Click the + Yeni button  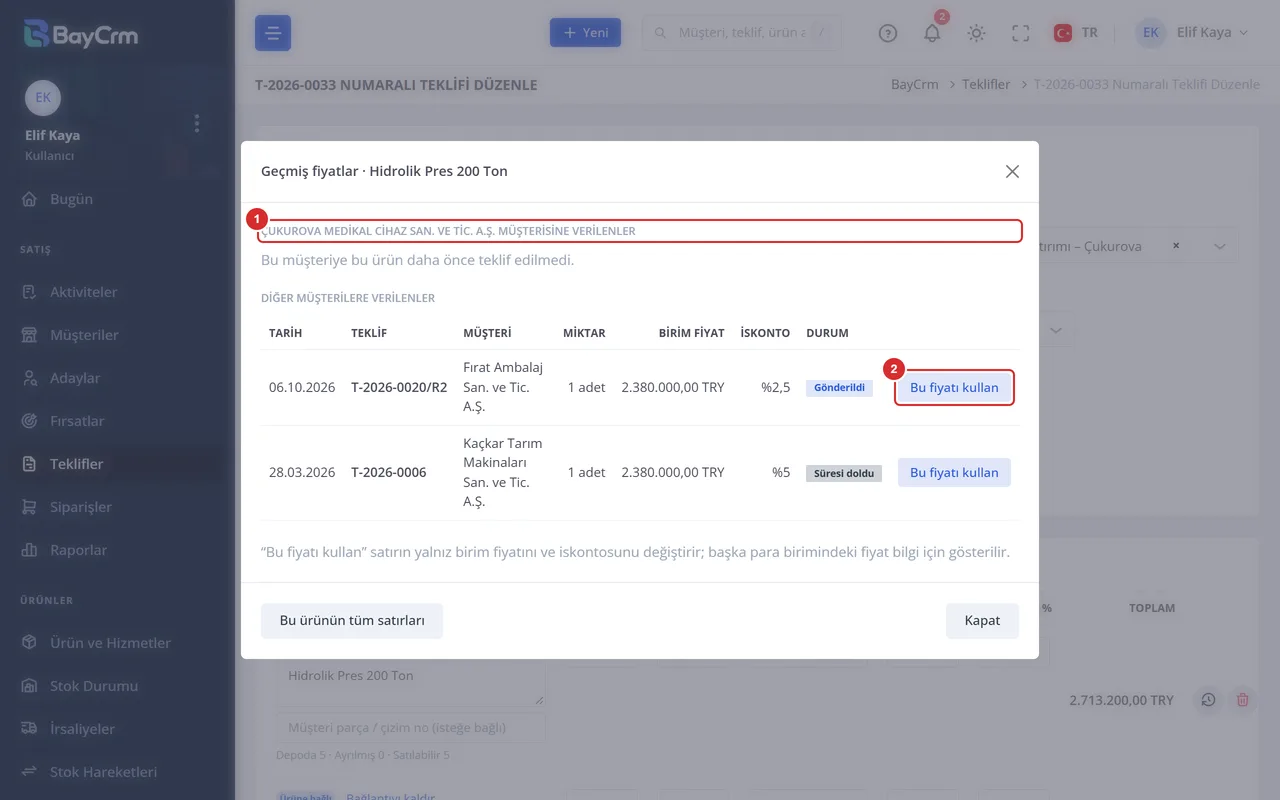click(585, 33)
